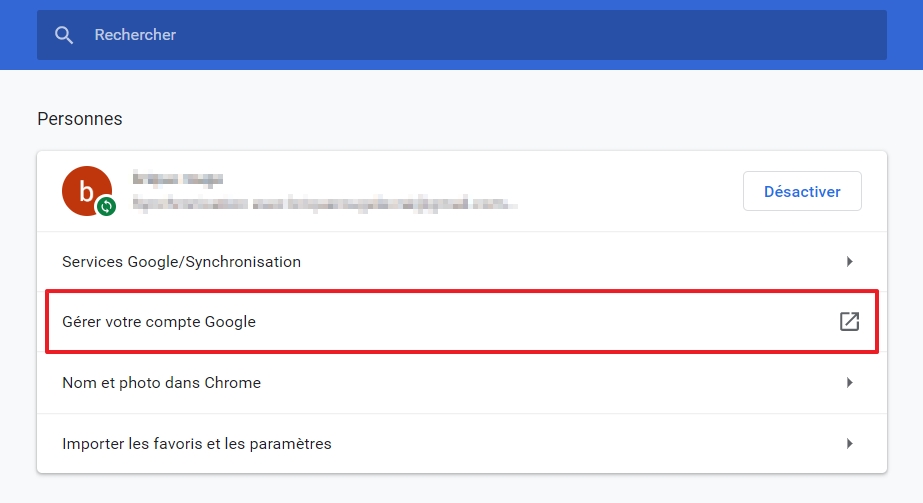Select Importer les favoris et les paramètres
This screenshot has width=923, height=503.
coord(196,443)
